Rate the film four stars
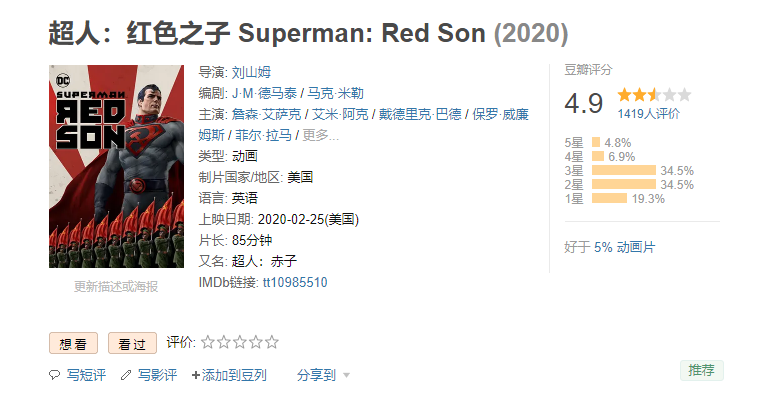Image resolution: width=757 pixels, height=402 pixels. tap(256, 342)
